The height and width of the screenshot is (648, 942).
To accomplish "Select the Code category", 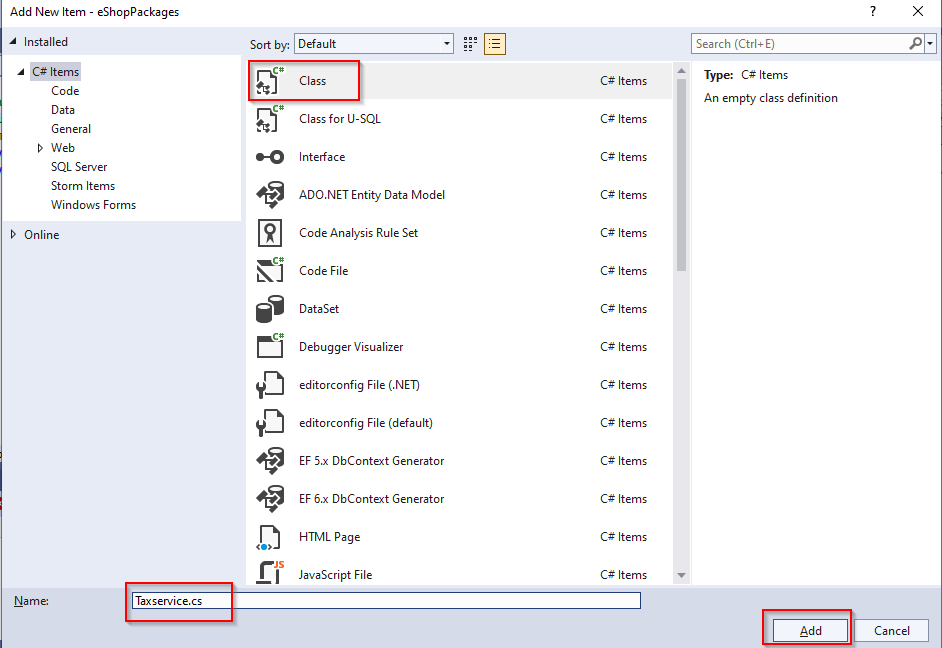I will pyautogui.click(x=65, y=91).
